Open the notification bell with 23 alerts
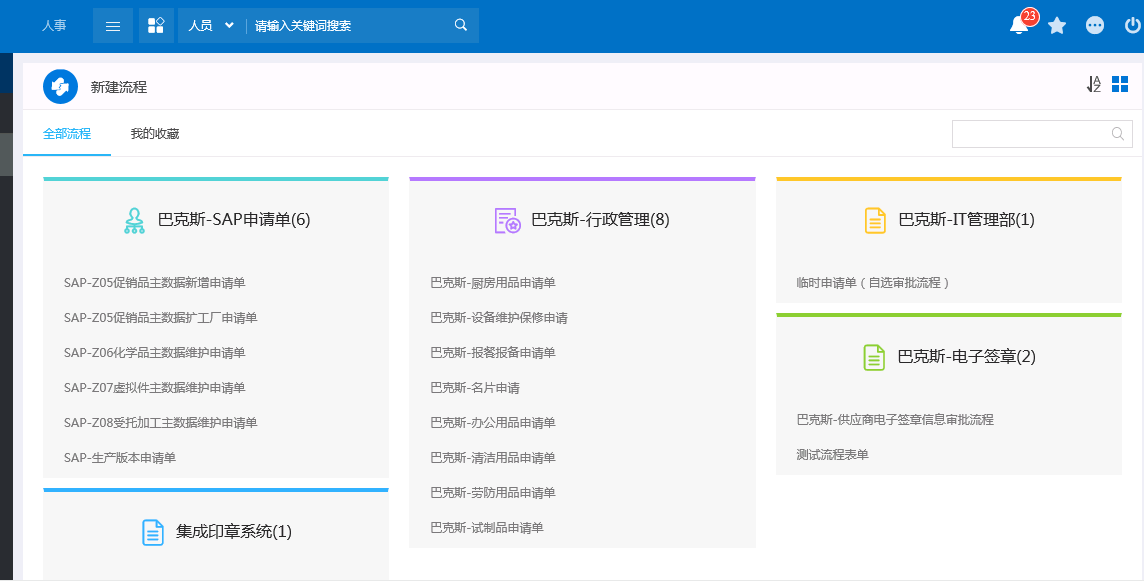 (x=1019, y=26)
